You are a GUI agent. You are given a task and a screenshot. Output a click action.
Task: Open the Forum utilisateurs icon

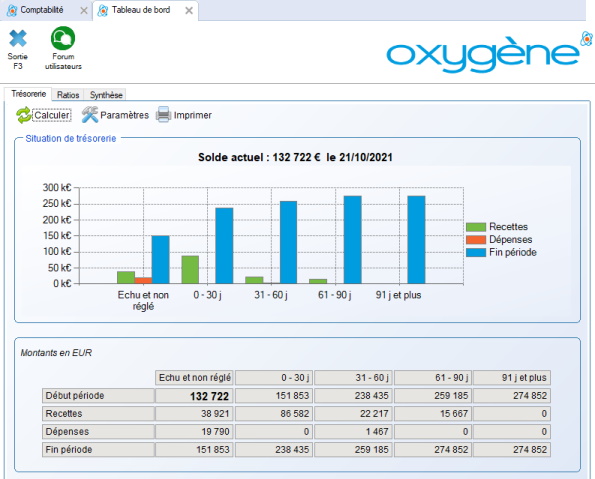point(63,38)
